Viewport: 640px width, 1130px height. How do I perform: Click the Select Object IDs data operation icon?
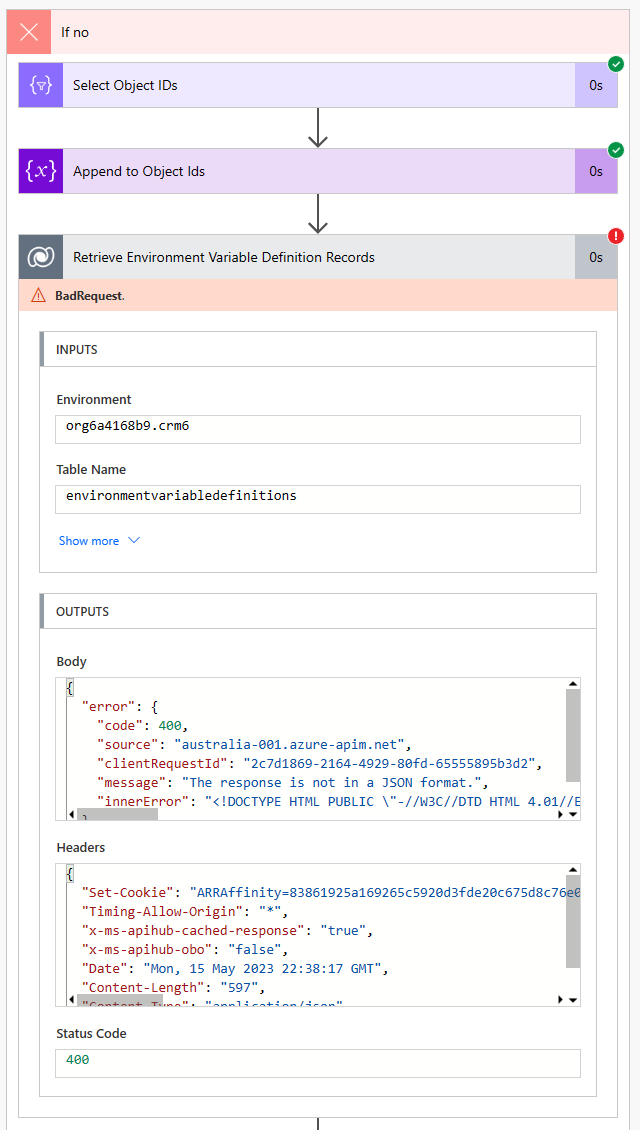tap(39, 85)
